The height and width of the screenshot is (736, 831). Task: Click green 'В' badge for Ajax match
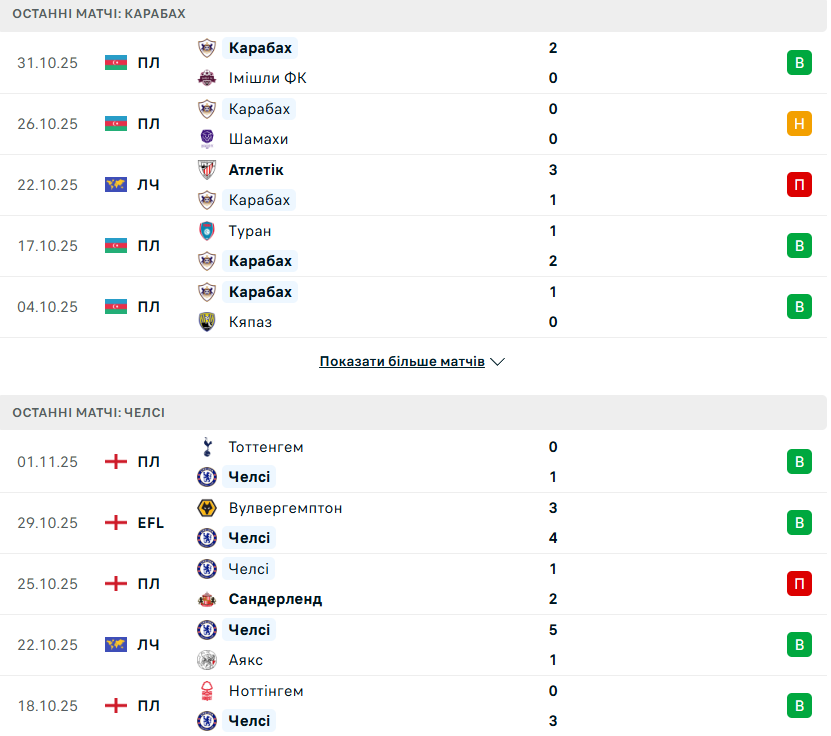coord(799,645)
